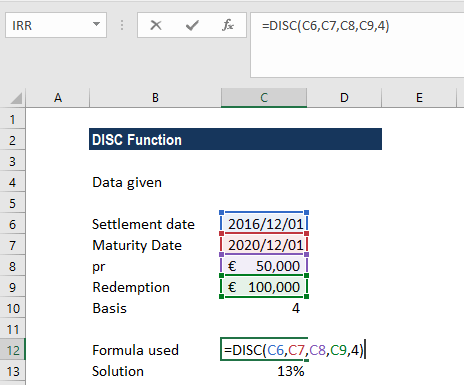The width and height of the screenshot is (464, 385).
Task: Click the Name Box showing IRR
Action: 56,25
